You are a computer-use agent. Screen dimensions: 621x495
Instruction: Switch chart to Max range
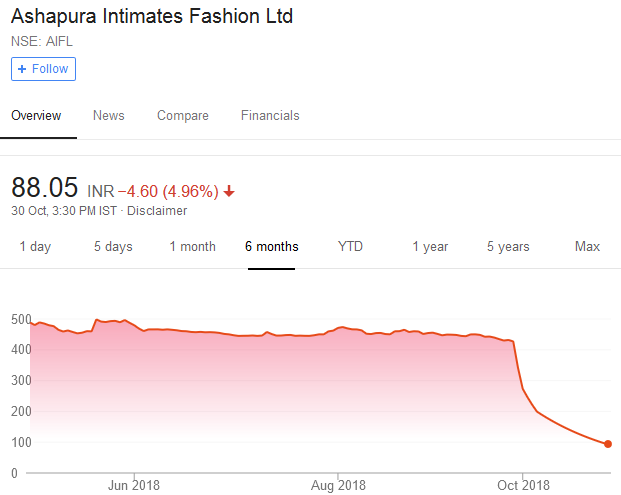click(587, 247)
